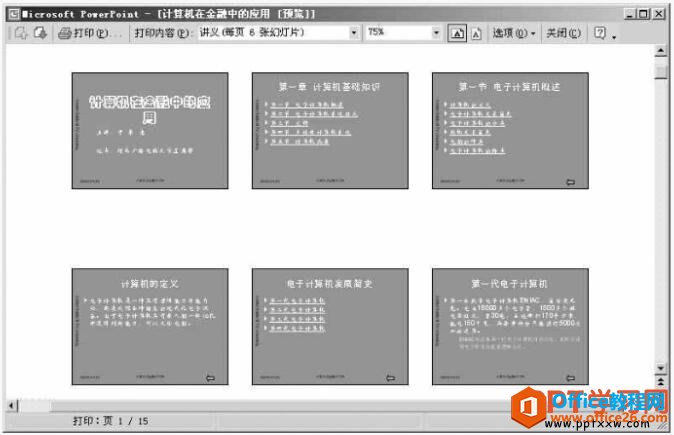Click return arrow icon on 电子计算机发展简史 slide
Screen dimensions: 674x435
point(390,378)
